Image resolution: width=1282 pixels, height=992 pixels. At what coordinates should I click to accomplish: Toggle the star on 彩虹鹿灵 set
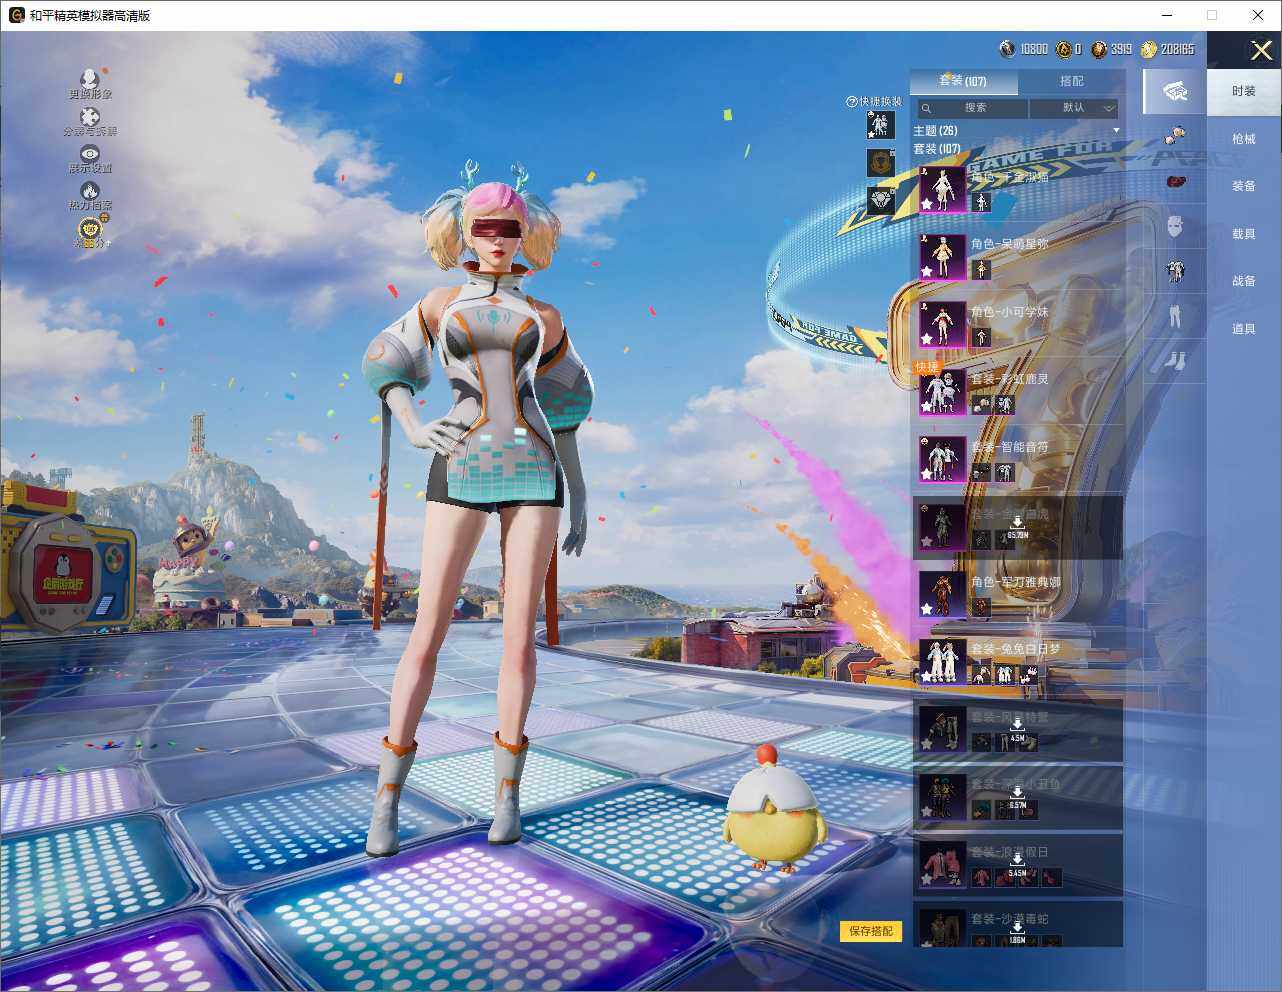[x=927, y=407]
